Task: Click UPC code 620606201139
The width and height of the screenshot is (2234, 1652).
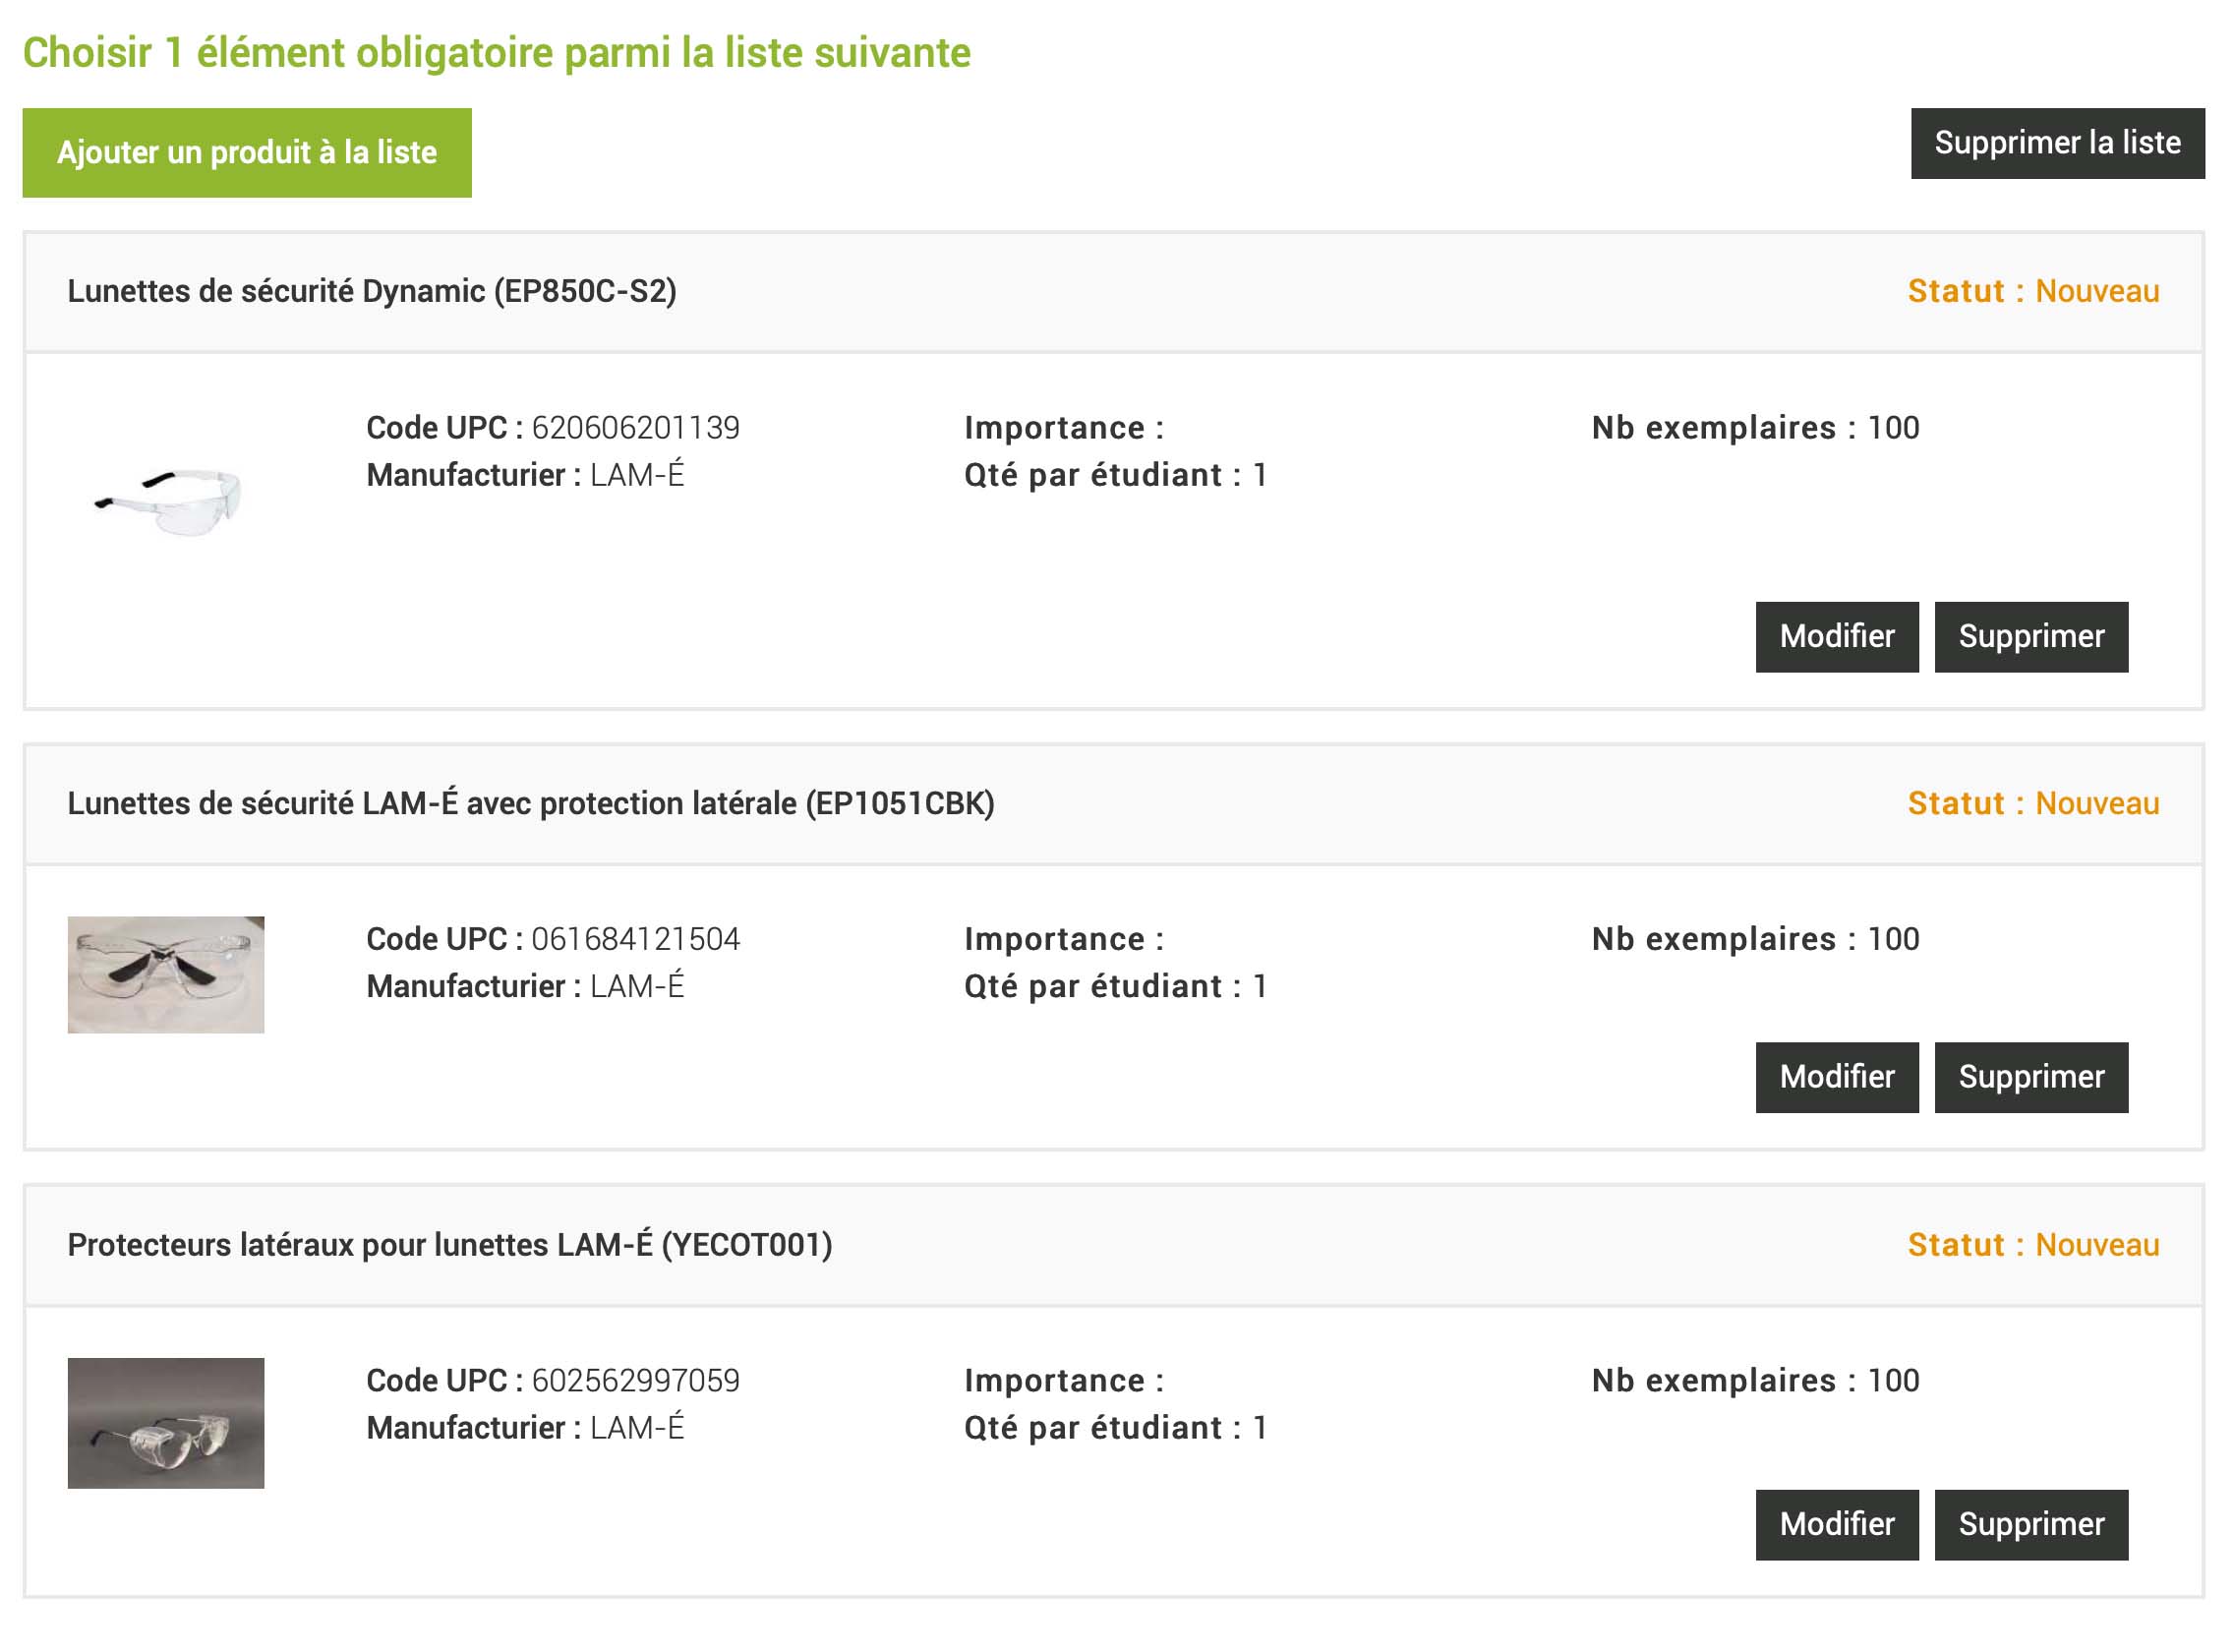Action: (x=635, y=428)
